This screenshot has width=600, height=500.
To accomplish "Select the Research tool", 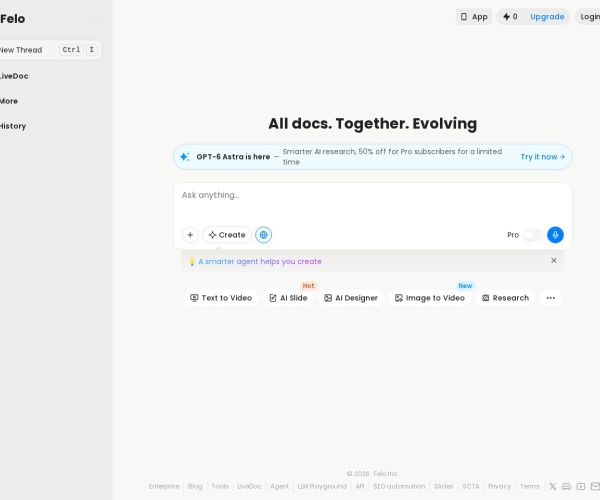I will (x=505, y=298).
